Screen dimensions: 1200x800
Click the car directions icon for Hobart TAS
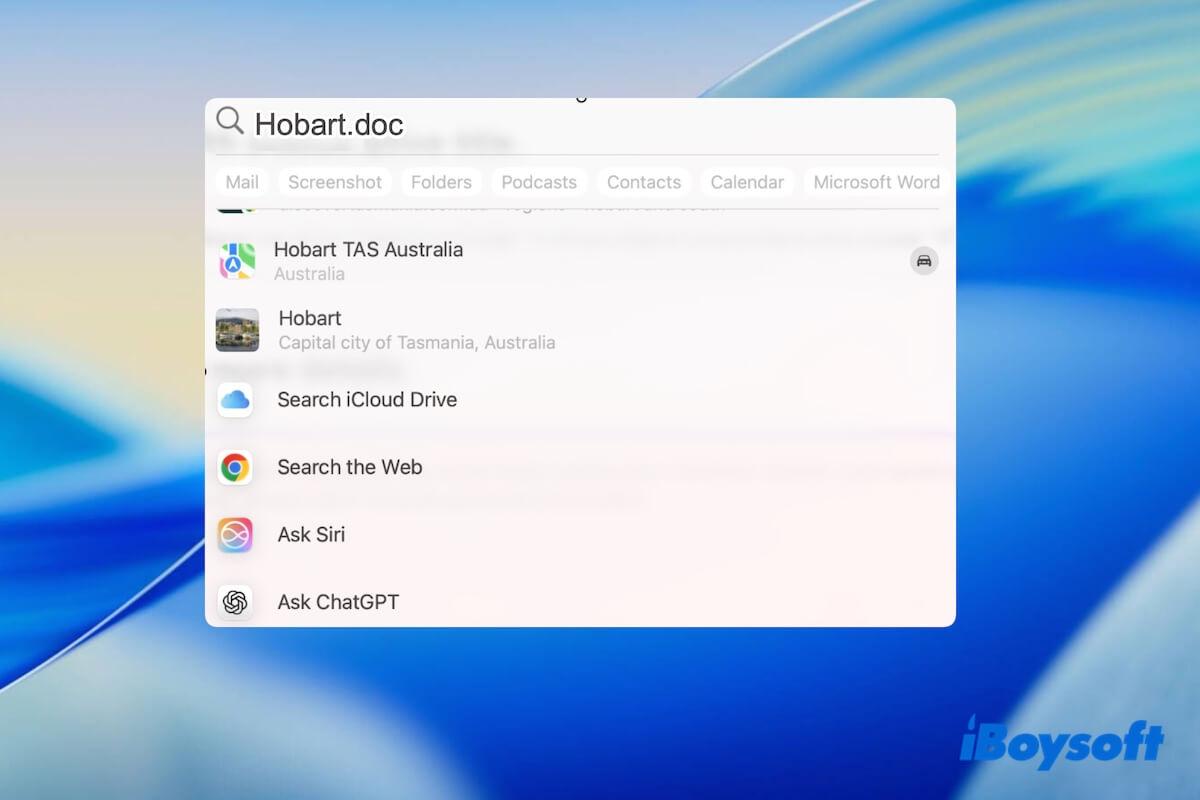point(924,261)
